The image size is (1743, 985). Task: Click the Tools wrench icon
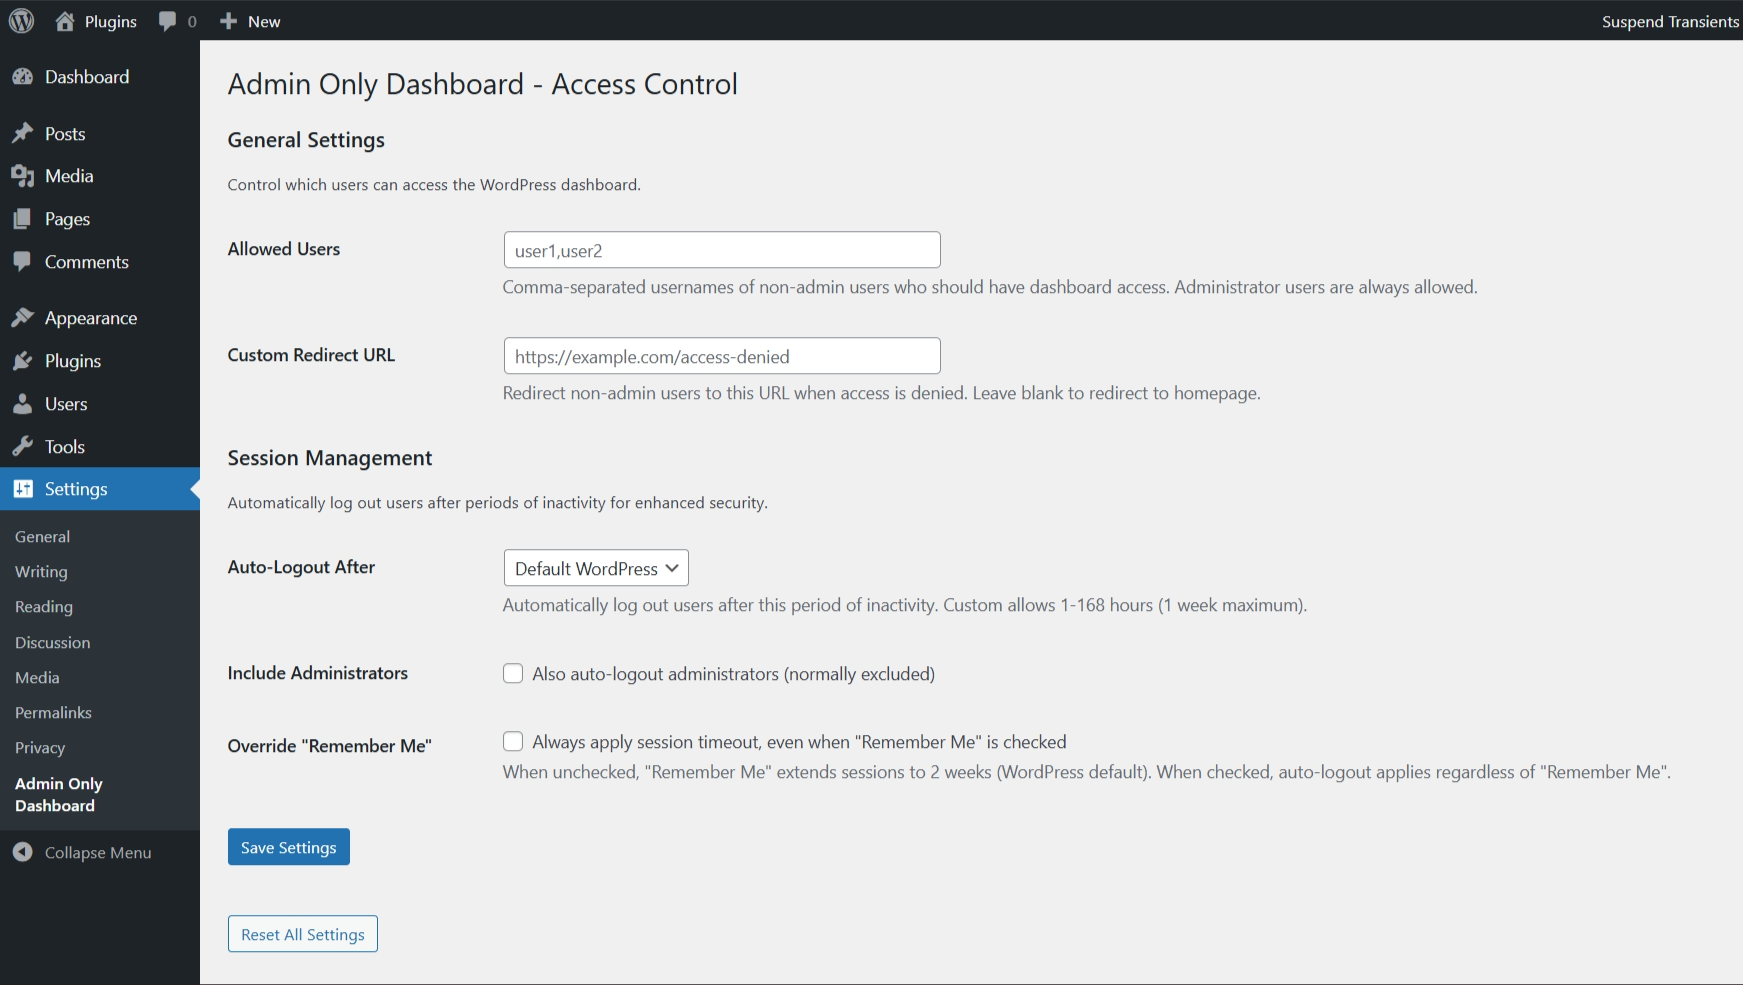[24, 446]
